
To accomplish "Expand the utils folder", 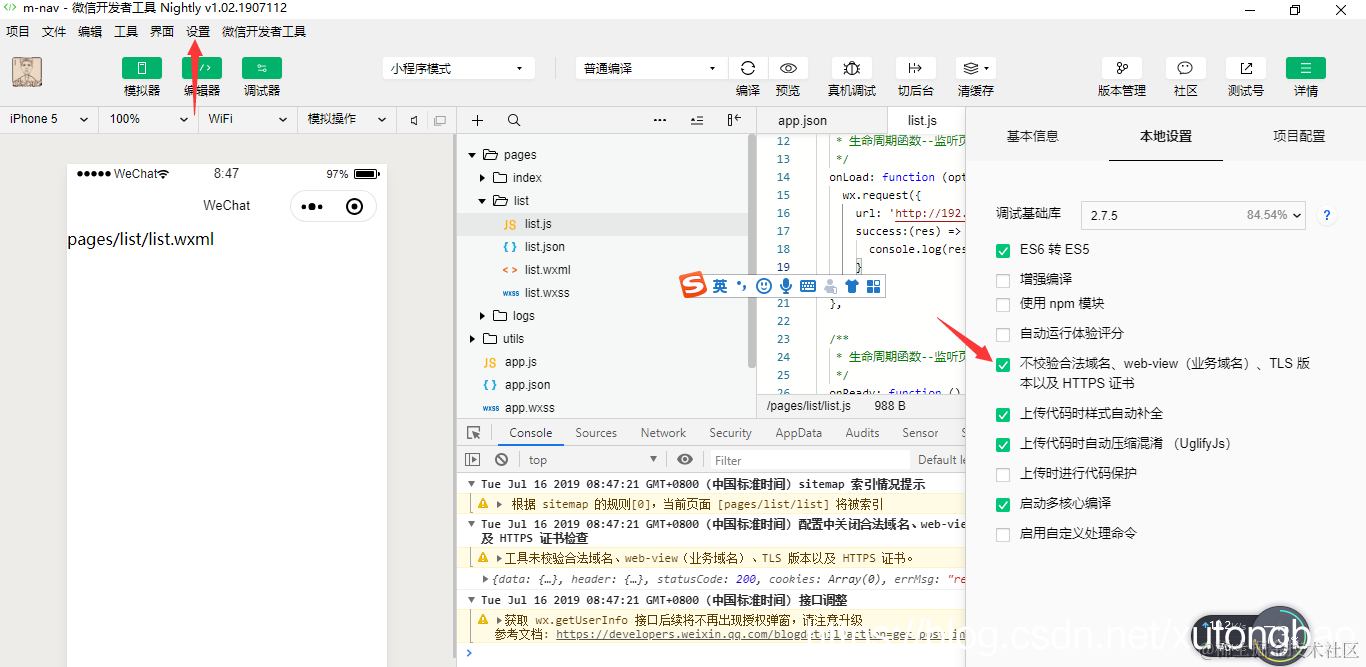I will pos(472,339).
